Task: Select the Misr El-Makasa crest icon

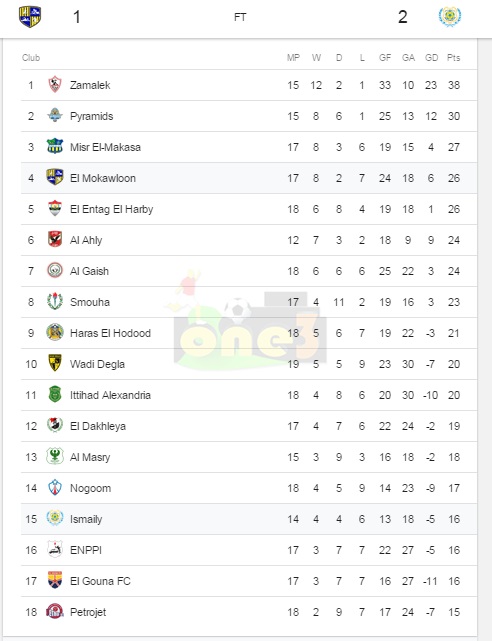Action: click(55, 146)
